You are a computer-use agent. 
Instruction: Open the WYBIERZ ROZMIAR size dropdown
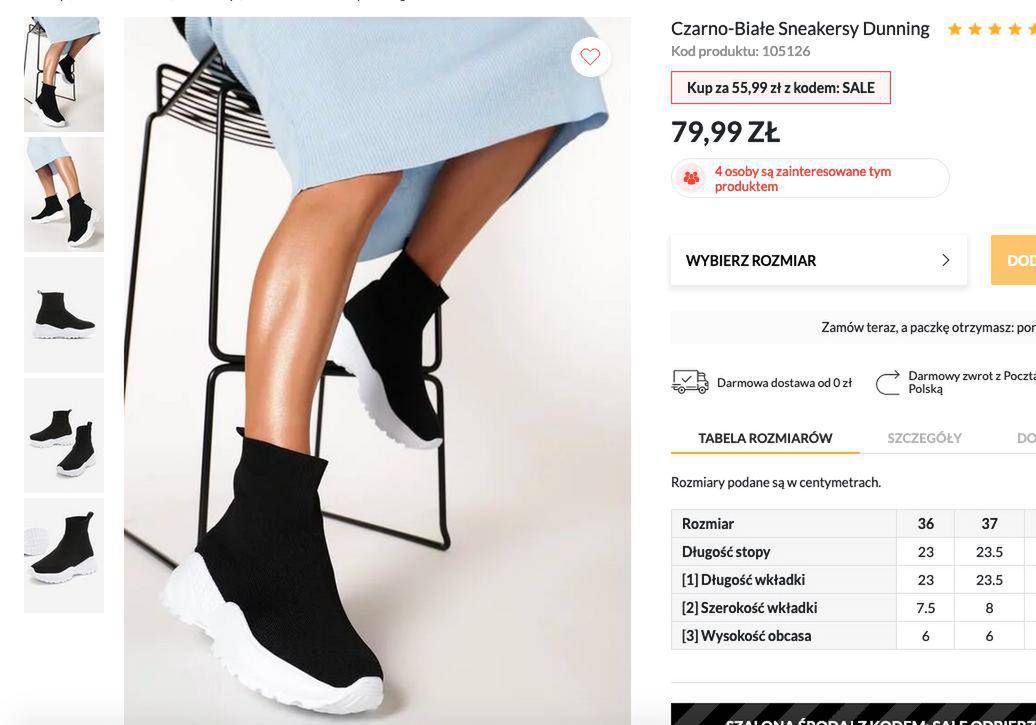tap(819, 260)
